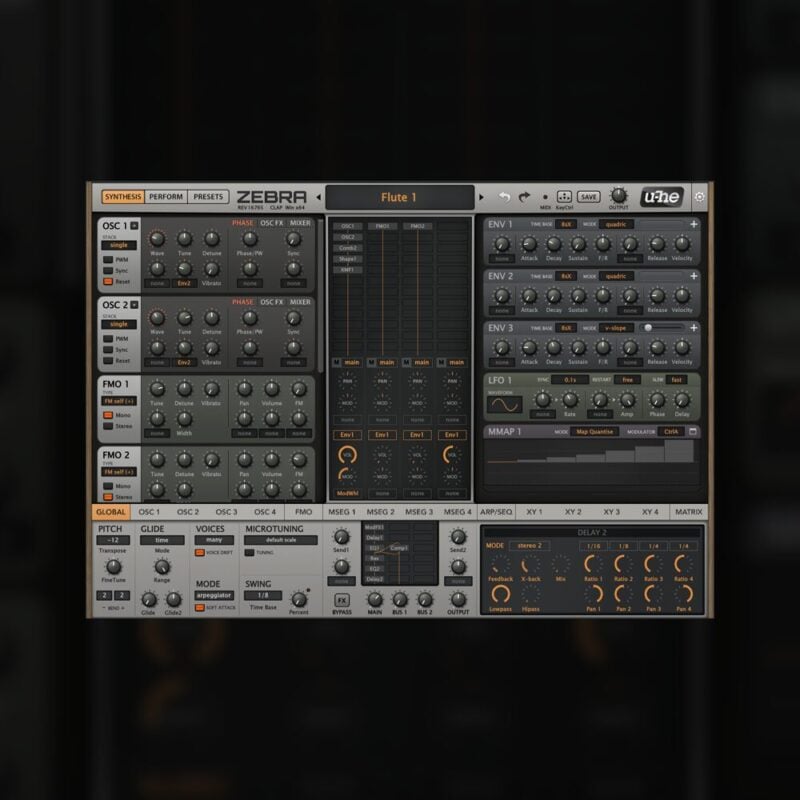This screenshot has height=800, width=800.
Task: Click the ENV 3 horizontal slider
Action: point(662,328)
